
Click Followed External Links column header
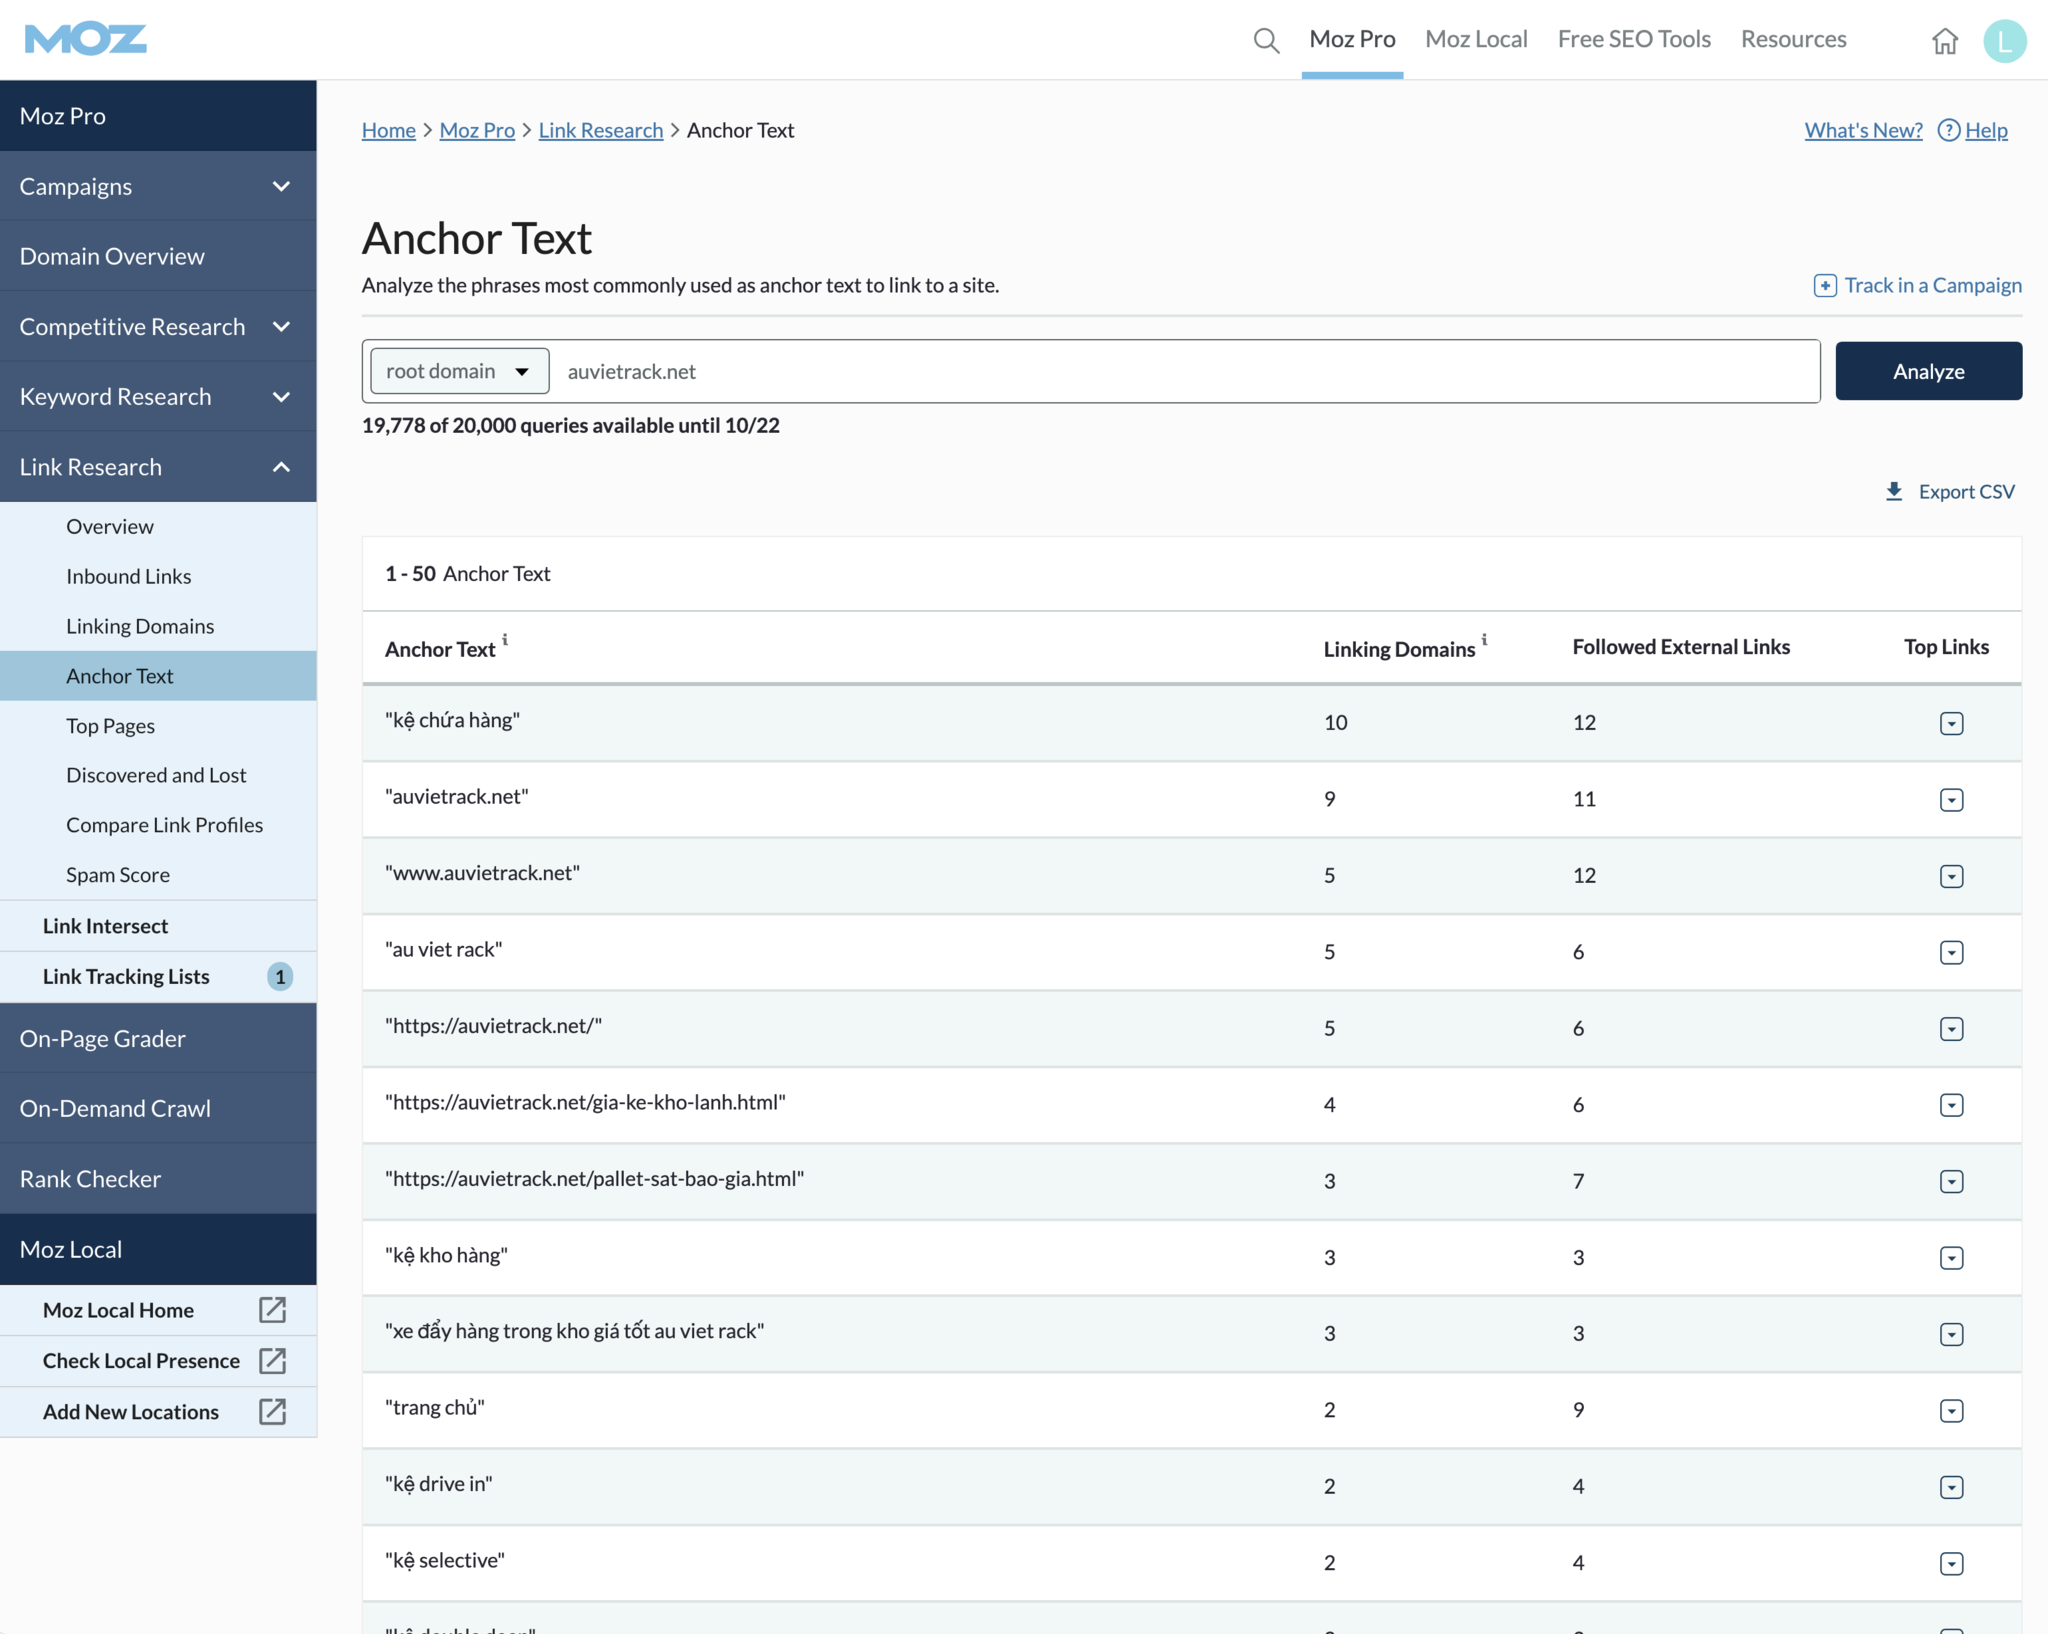(1680, 647)
